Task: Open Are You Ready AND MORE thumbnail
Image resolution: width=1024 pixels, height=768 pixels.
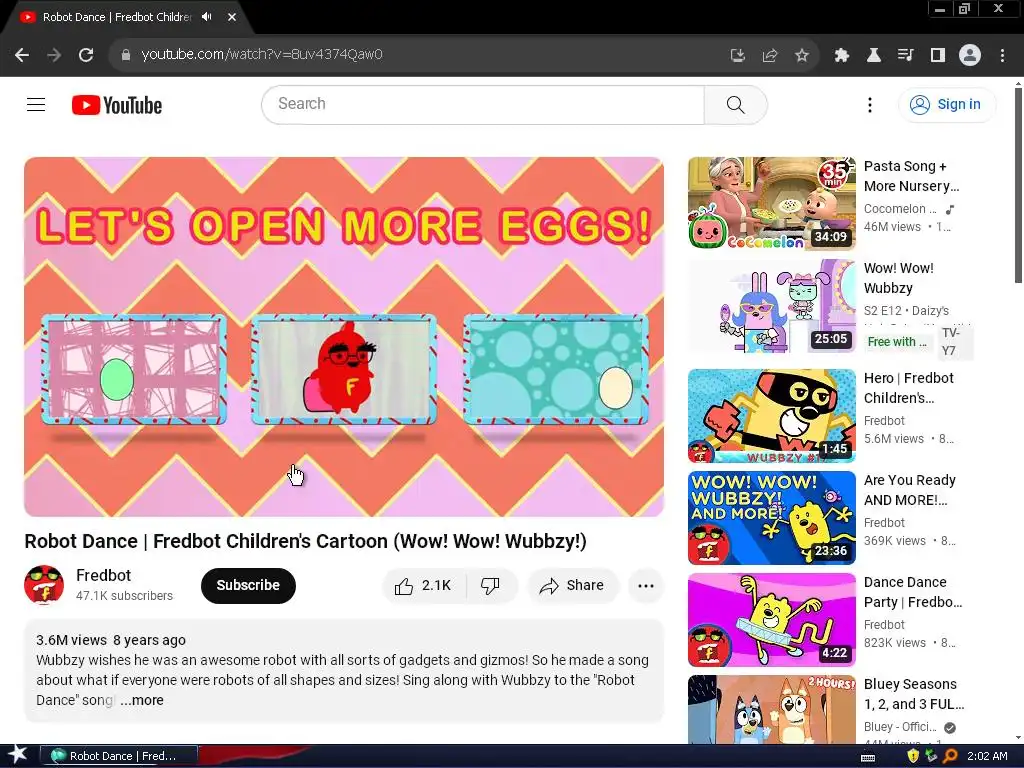Action: click(772, 517)
